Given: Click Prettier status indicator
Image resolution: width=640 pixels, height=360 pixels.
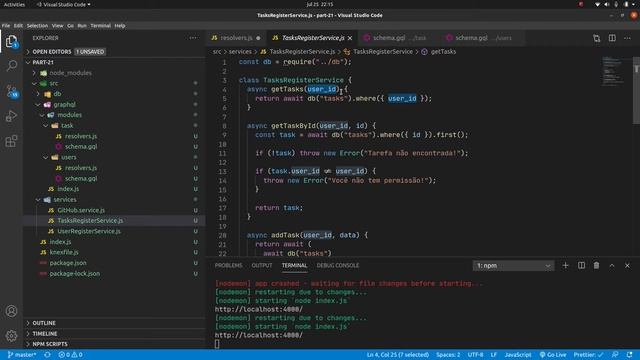Looking at the screenshot, I should tap(588, 355).
